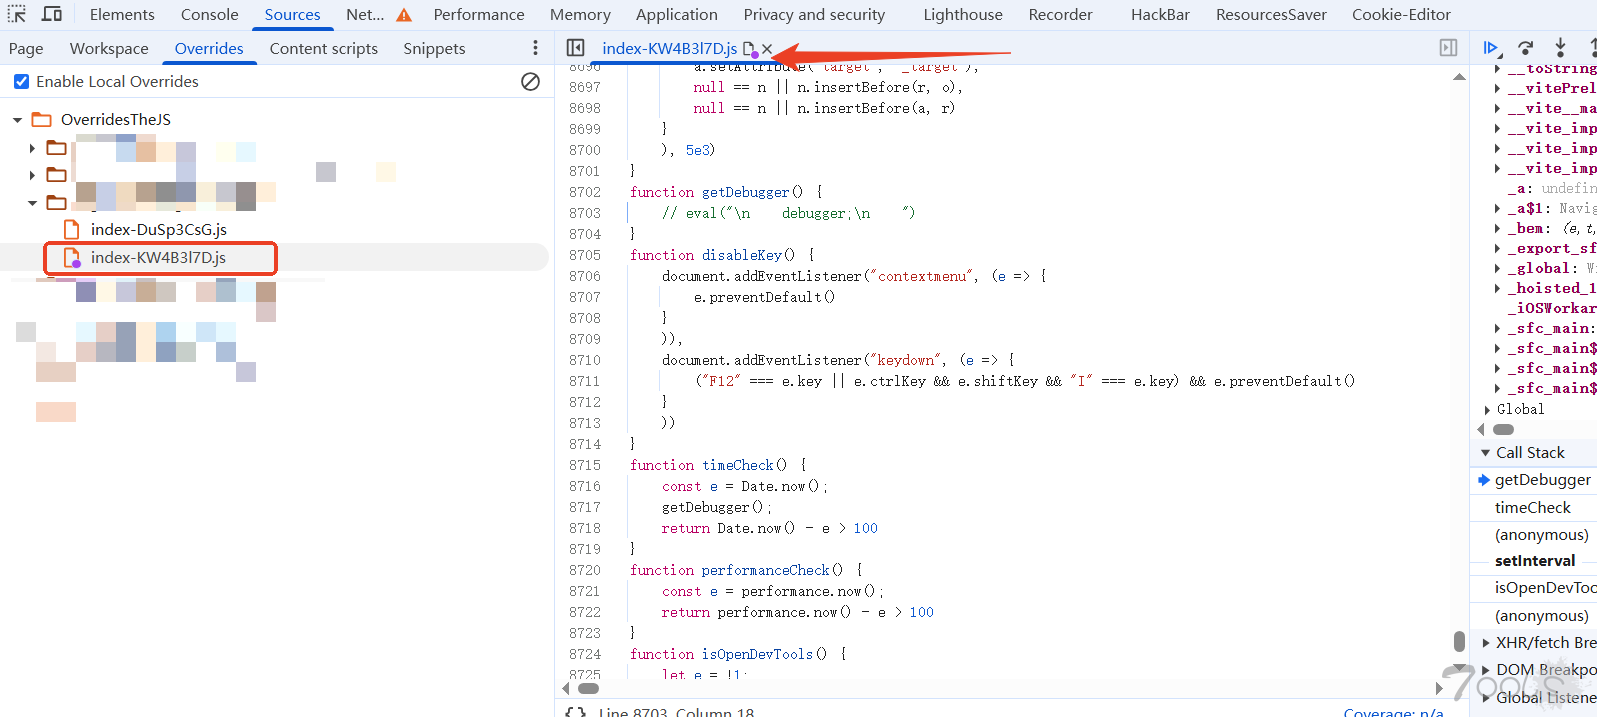
Task: Expand the _bem scope variable
Action: (1497, 228)
